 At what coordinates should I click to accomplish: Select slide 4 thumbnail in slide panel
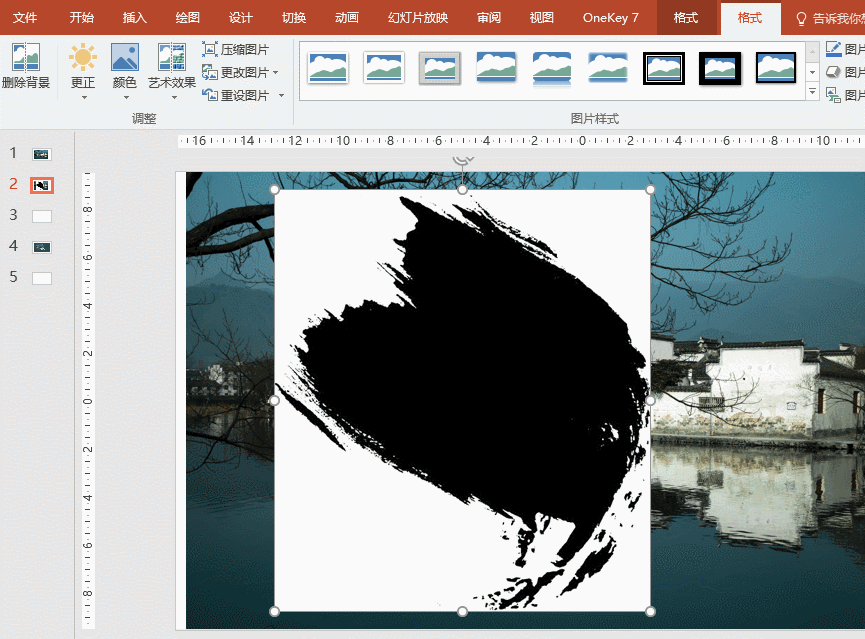coord(41,247)
